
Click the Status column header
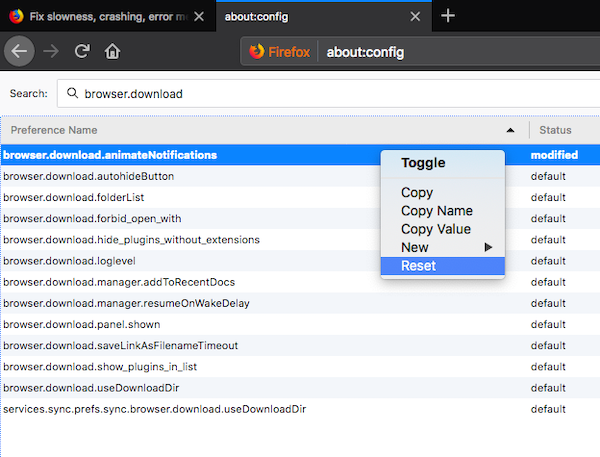[556, 130]
